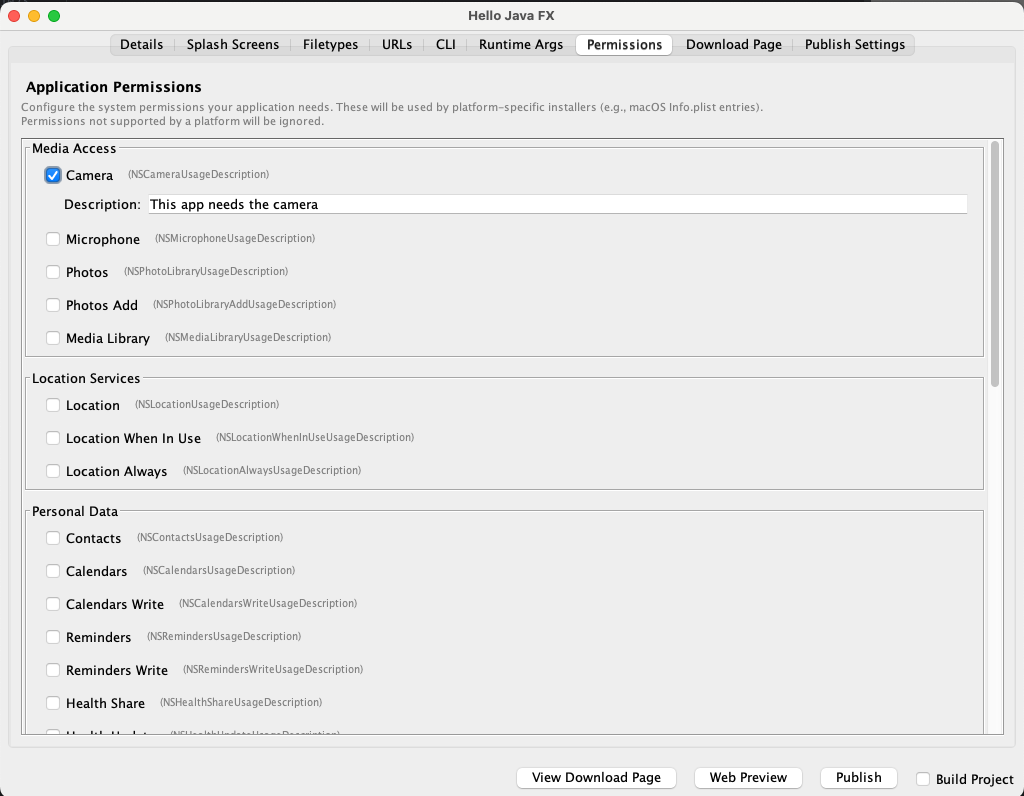
Task: Switch to the Runtime Args tab
Action: 519,44
